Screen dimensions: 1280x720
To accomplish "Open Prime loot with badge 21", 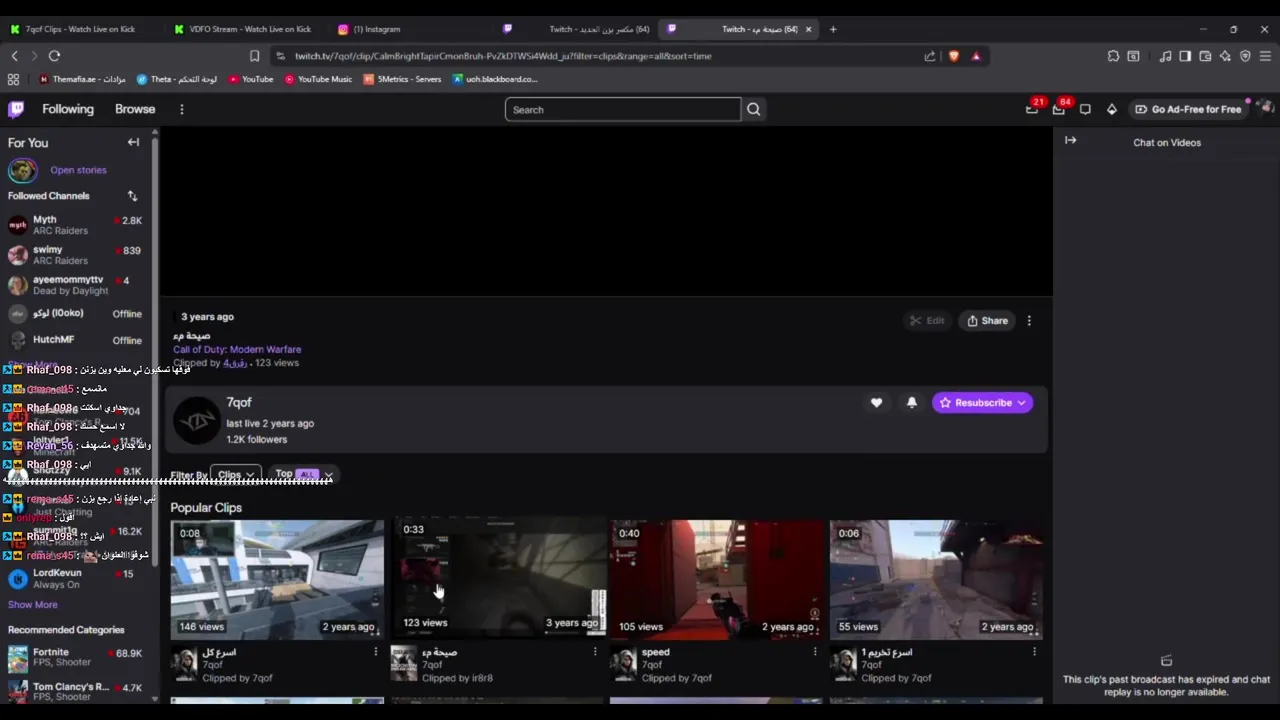I will pyautogui.click(x=1032, y=109).
